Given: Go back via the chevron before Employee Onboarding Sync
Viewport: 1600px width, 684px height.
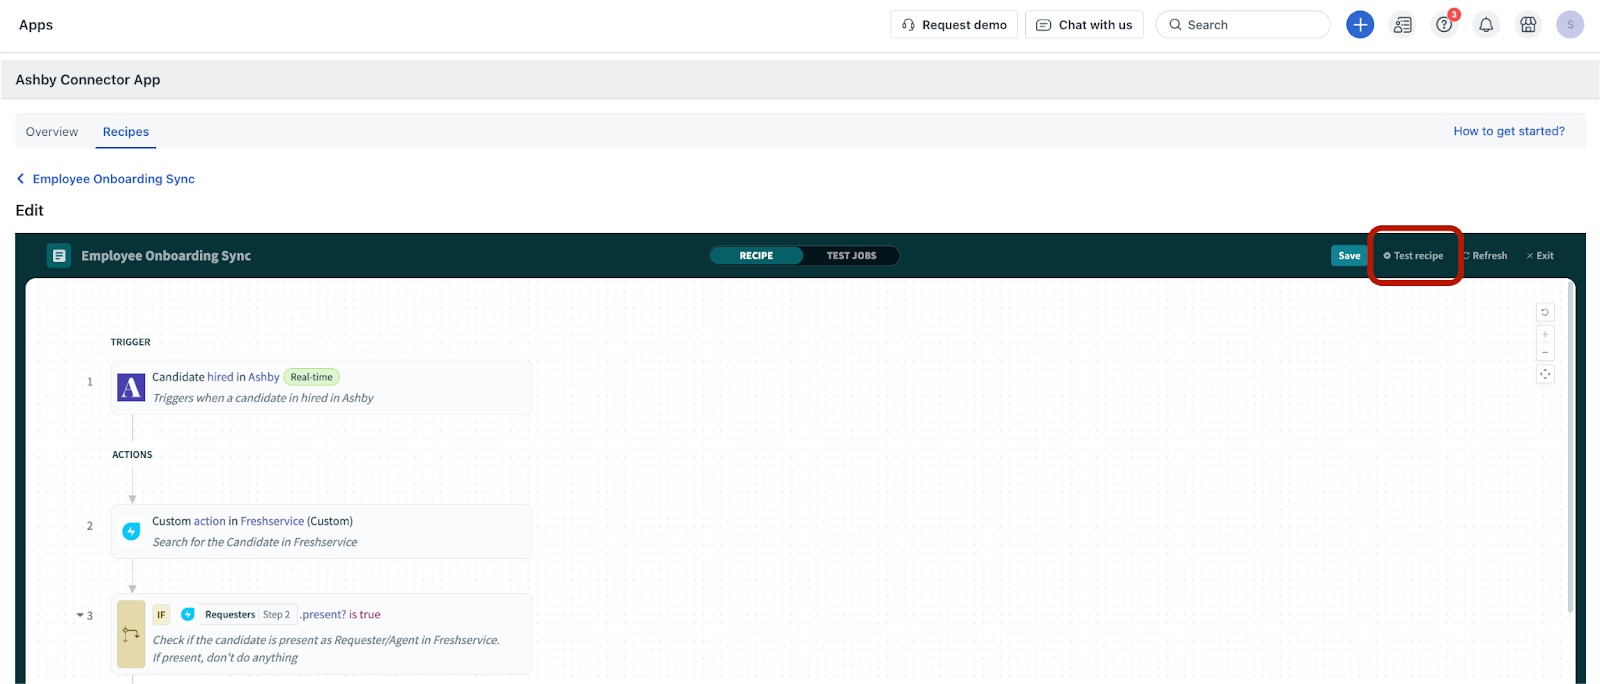Looking at the screenshot, I should pos(20,179).
